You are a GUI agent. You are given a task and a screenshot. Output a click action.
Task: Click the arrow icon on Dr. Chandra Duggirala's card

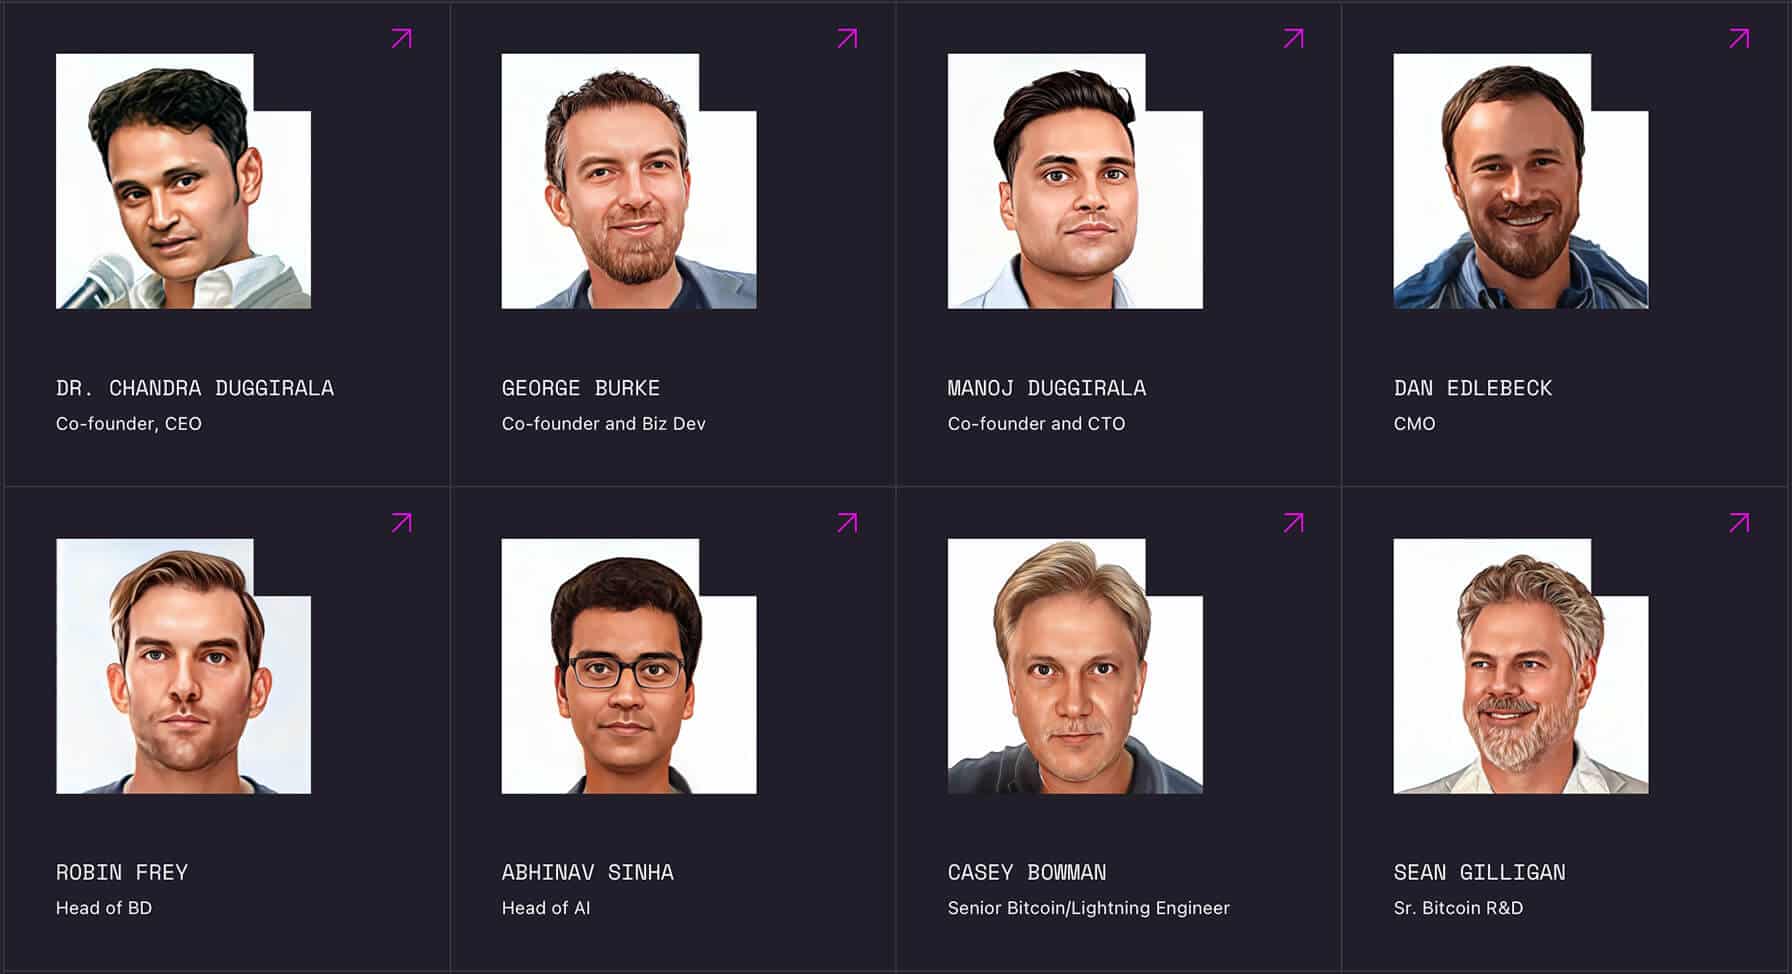click(401, 38)
